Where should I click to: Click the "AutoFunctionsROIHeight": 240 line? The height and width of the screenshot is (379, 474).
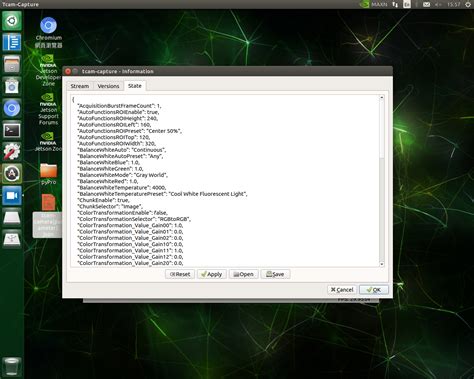pyautogui.click(x=118, y=118)
